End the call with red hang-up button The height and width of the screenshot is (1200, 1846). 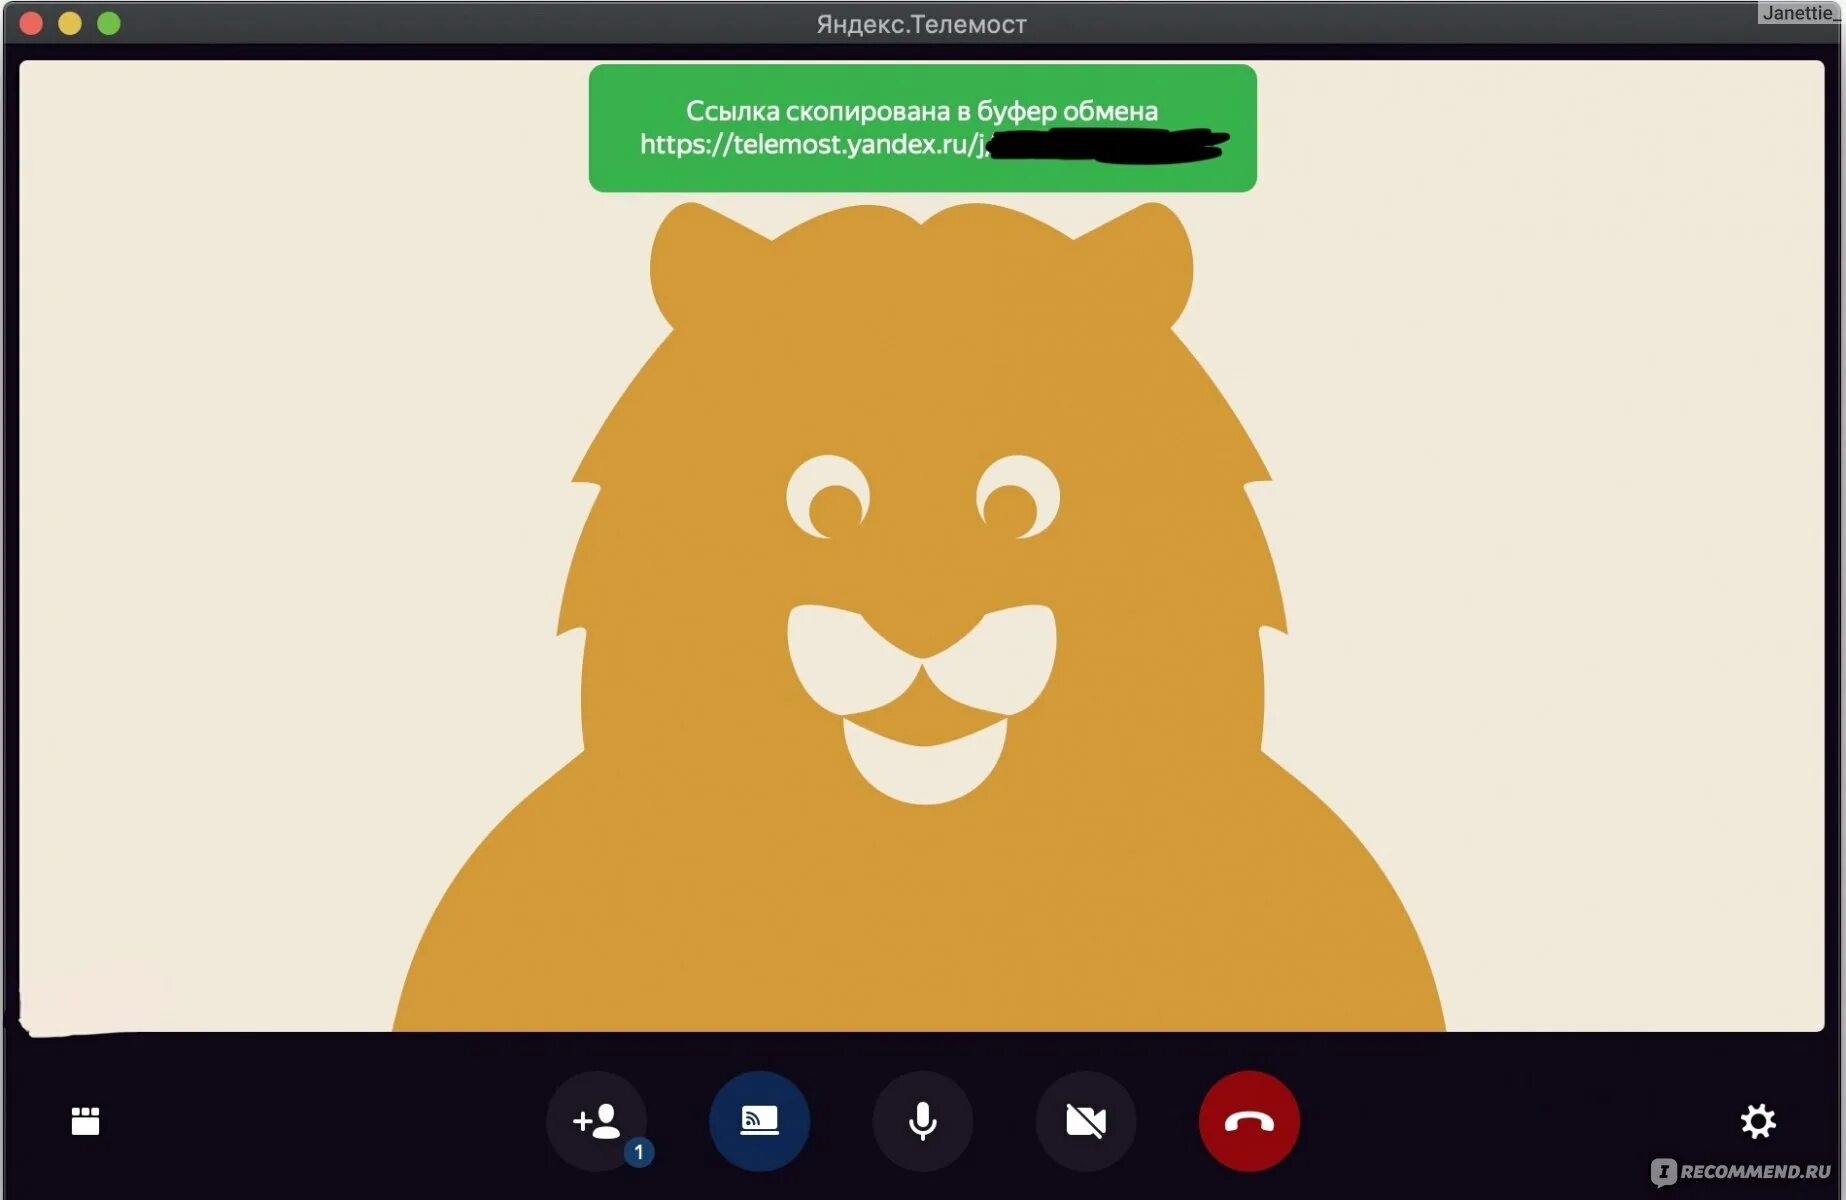pyautogui.click(x=1249, y=1120)
